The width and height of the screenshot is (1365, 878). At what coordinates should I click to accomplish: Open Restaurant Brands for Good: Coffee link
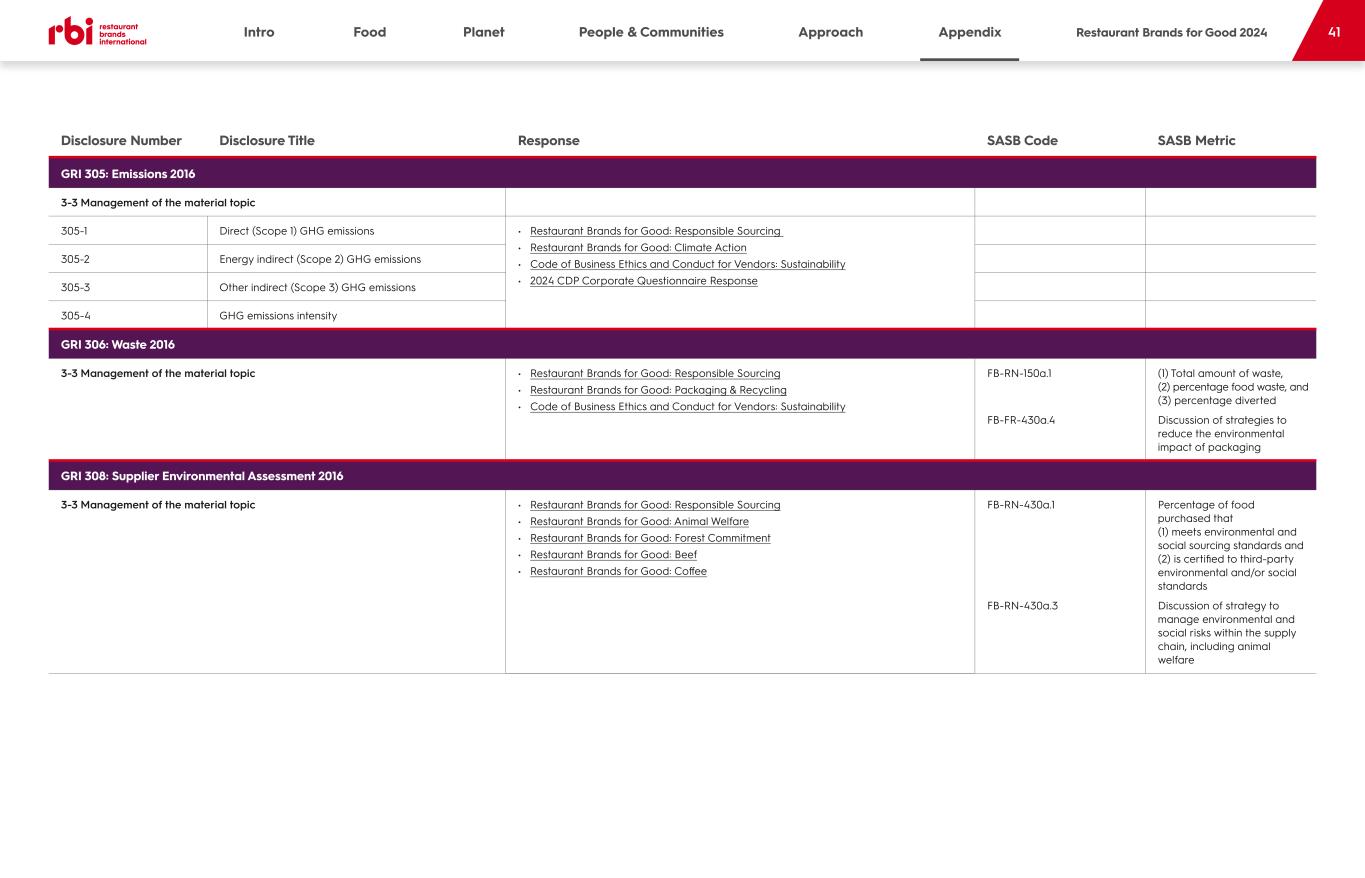pos(618,572)
